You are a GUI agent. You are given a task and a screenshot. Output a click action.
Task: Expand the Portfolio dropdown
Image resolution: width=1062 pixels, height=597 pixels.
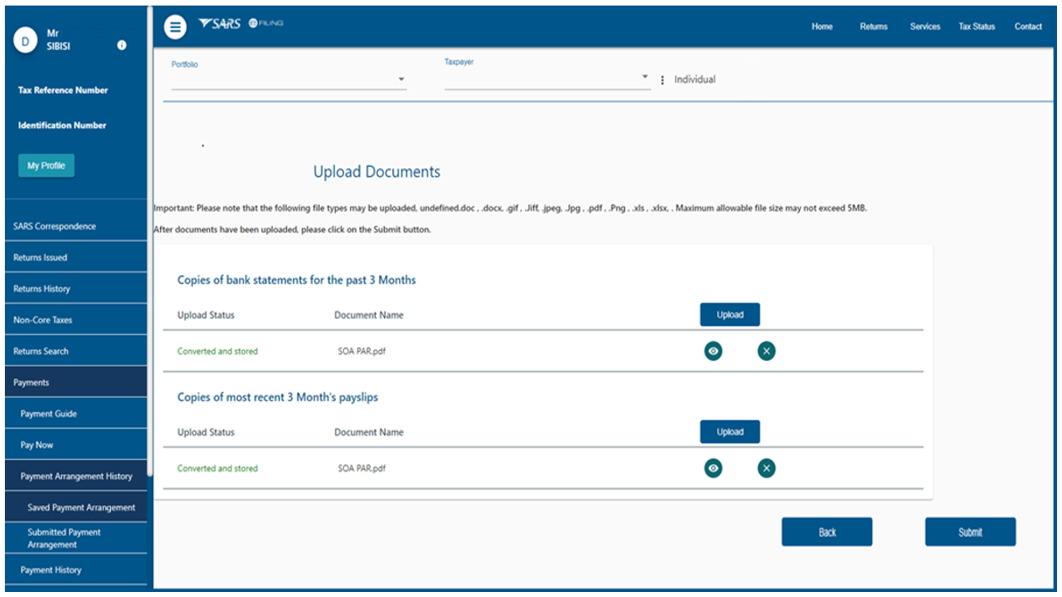pyautogui.click(x=401, y=80)
